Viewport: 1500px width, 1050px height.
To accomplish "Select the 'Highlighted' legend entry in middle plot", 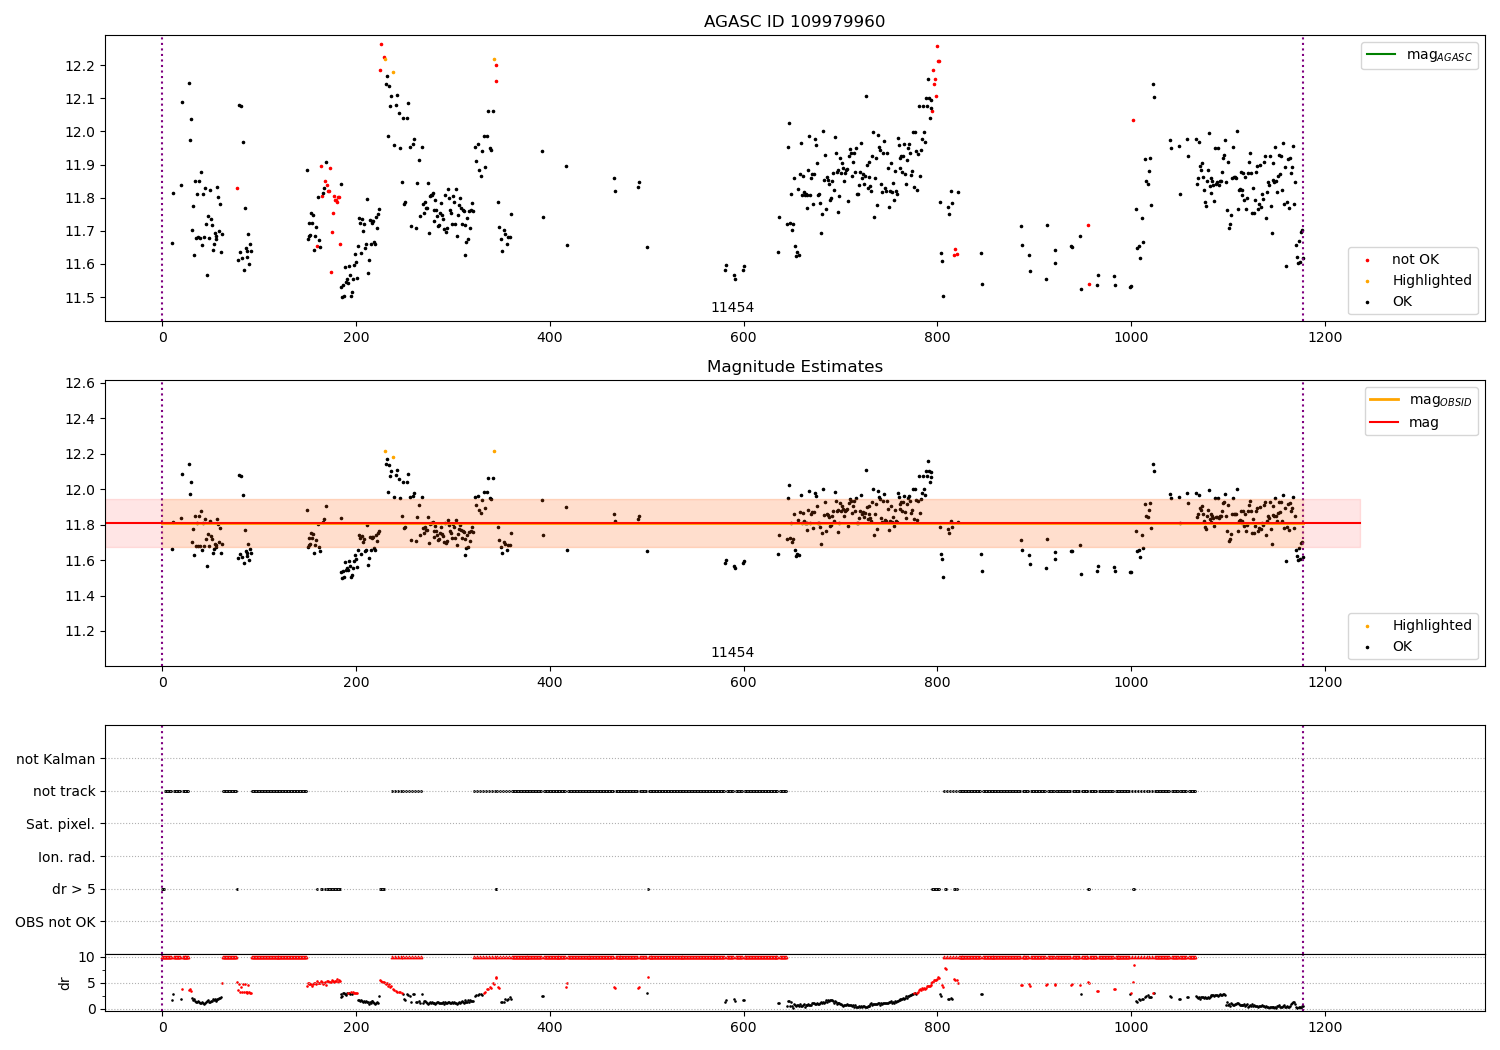I will pos(1432,626).
